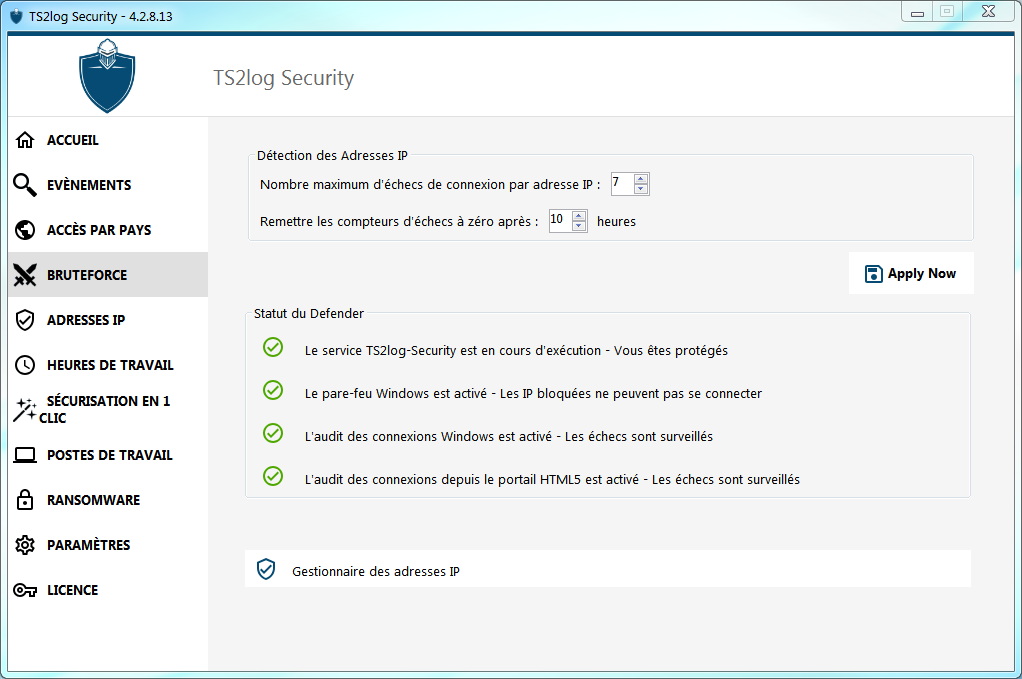Screen dimensions: 1022x679
Task: Click the portail HTML5 audit status text
Action: coord(552,480)
